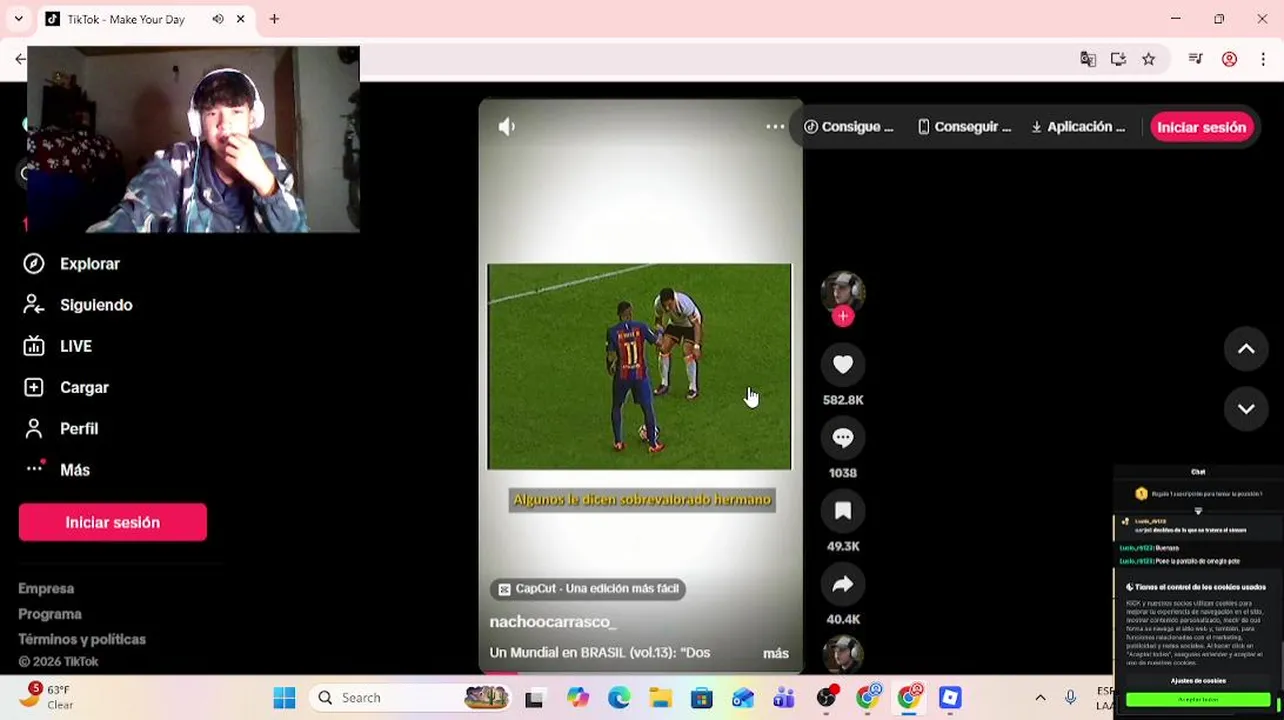Expand Términos y políticas footer section
The width and height of the screenshot is (1284, 720).
[x=82, y=639]
